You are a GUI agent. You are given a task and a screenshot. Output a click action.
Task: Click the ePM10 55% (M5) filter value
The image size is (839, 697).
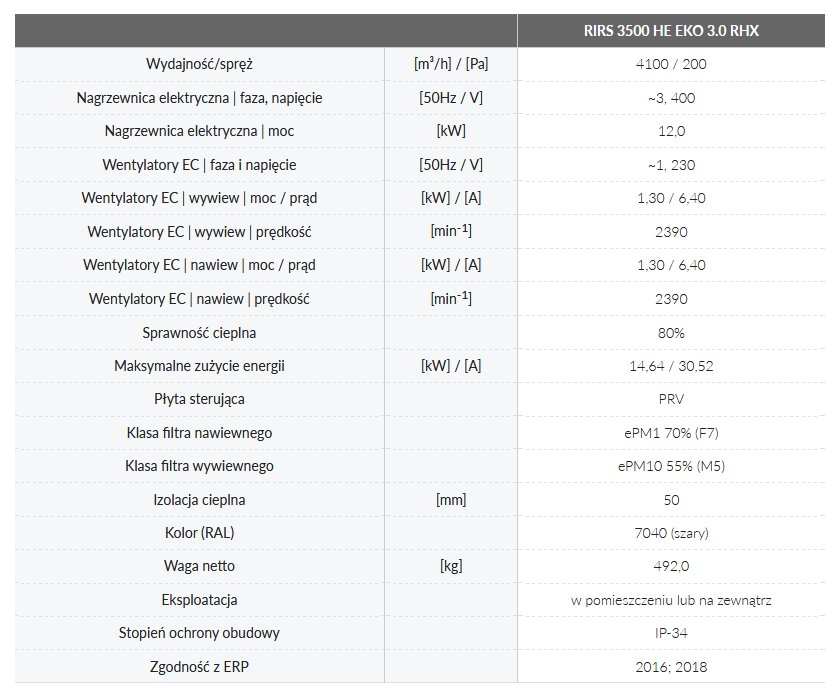coord(671,466)
